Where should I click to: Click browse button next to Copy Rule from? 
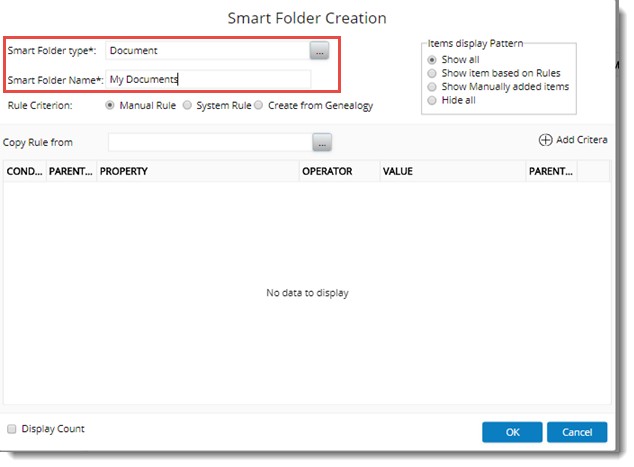(x=322, y=143)
